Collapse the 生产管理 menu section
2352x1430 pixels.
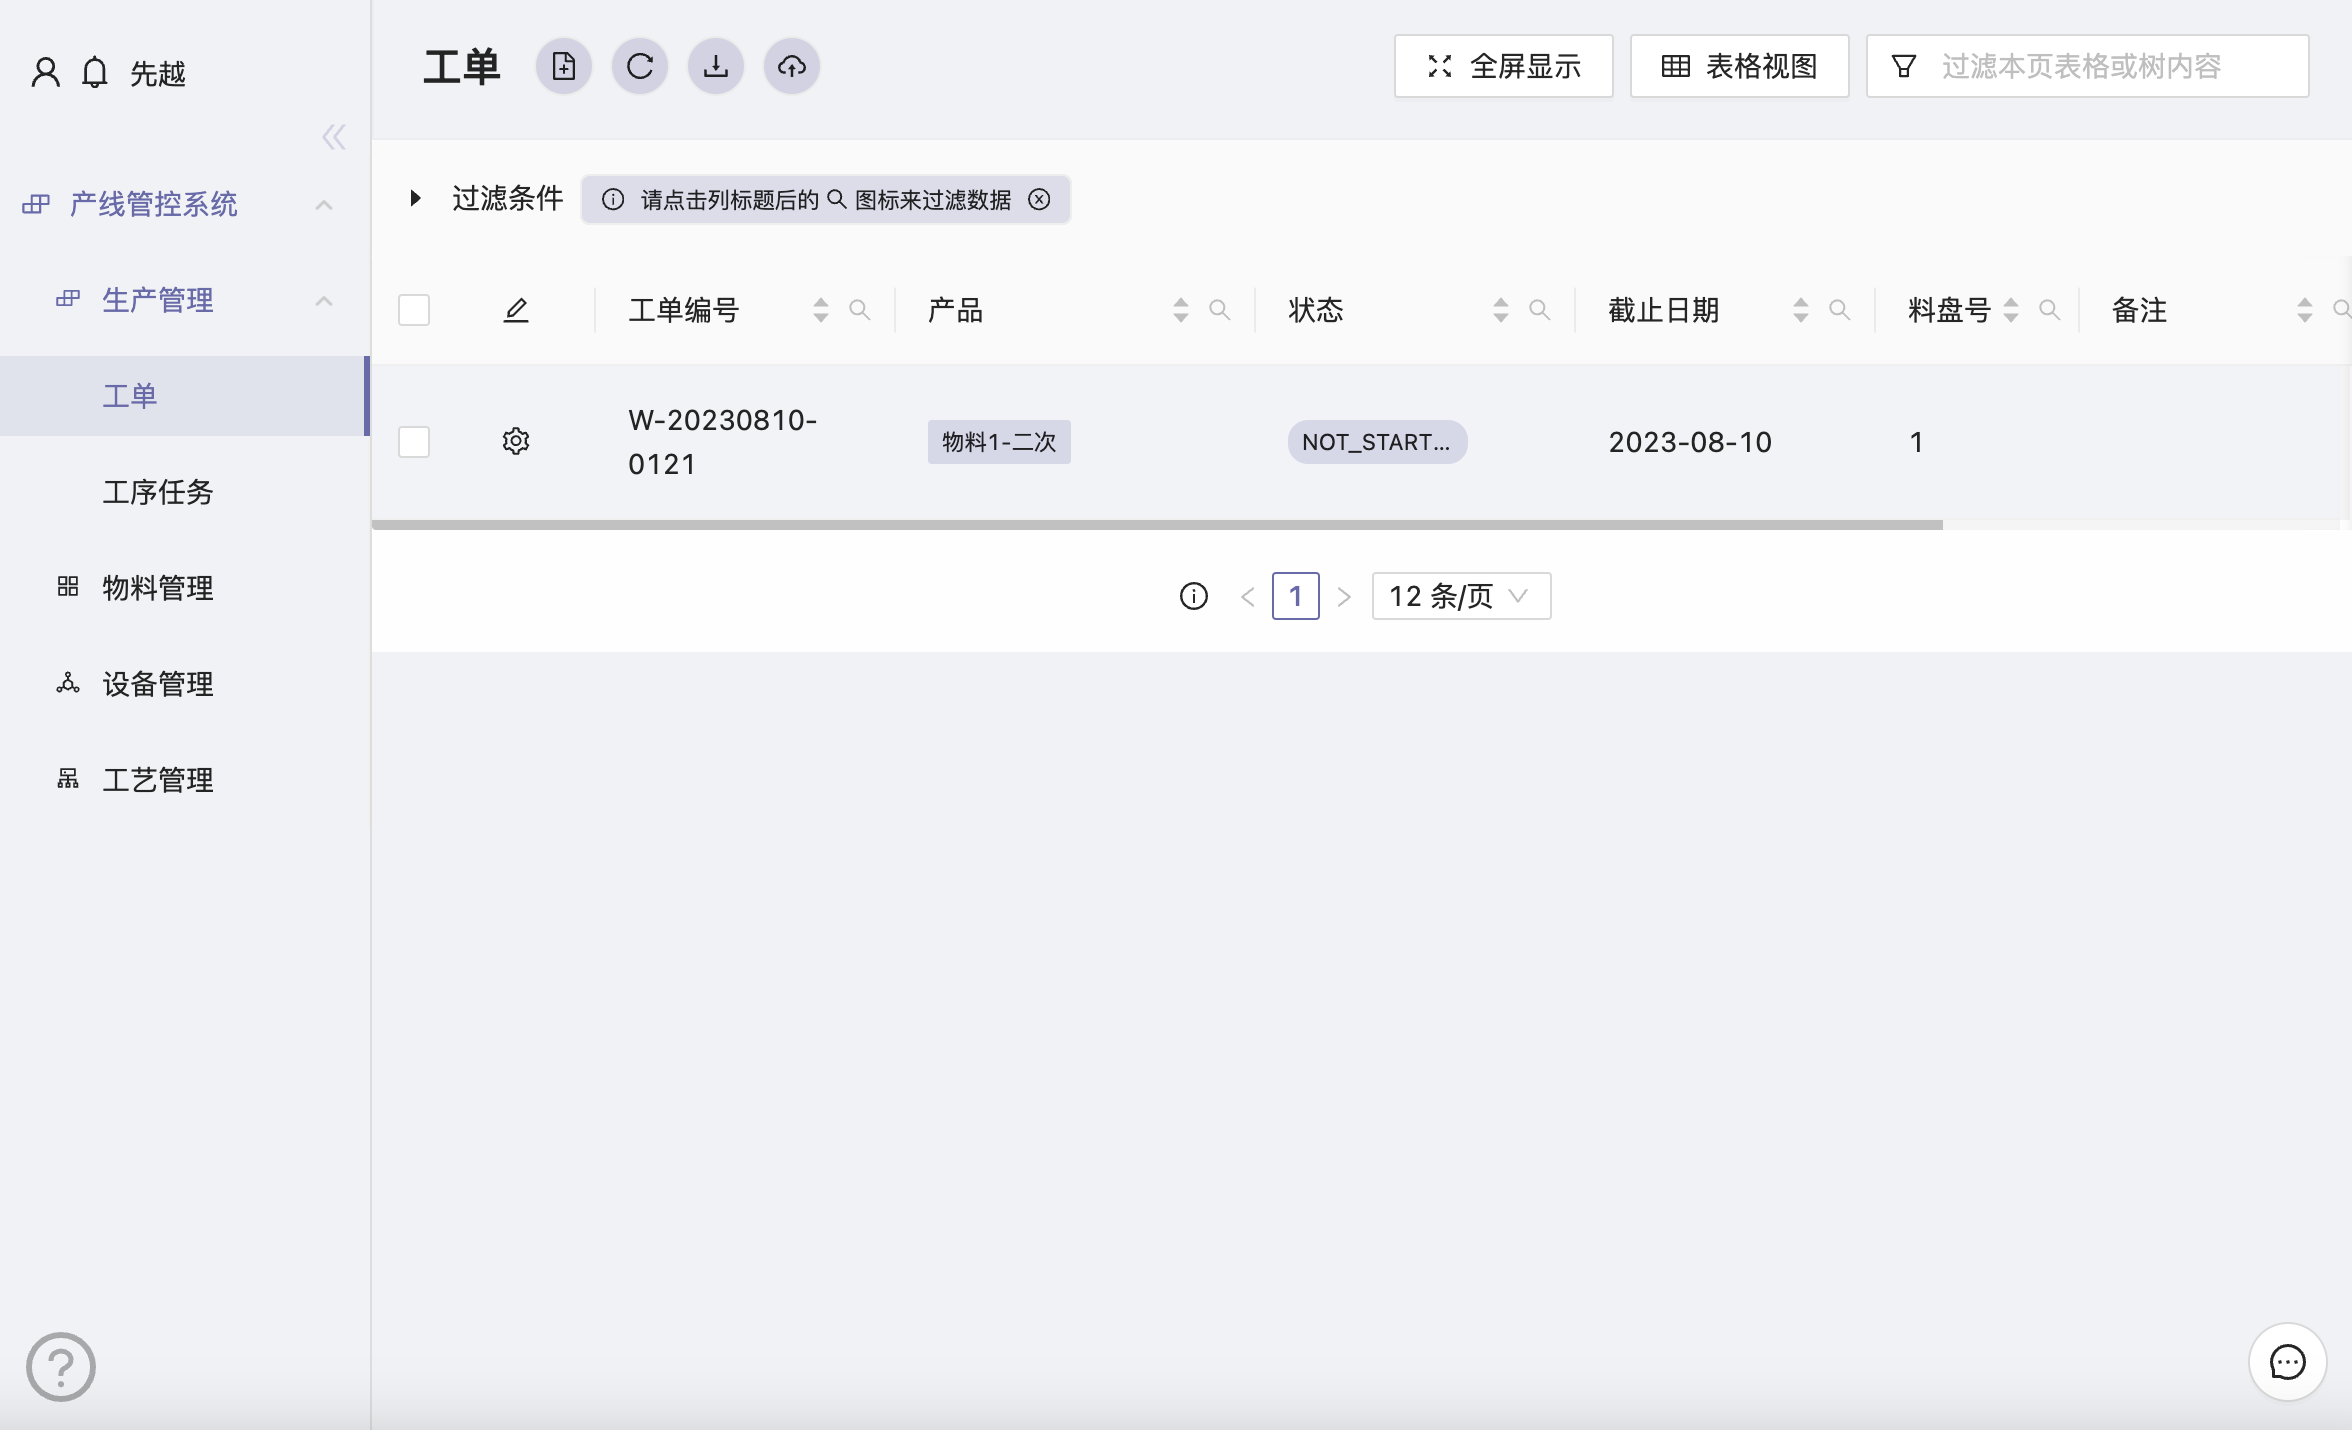pyautogui.click(x=324, y=300)
